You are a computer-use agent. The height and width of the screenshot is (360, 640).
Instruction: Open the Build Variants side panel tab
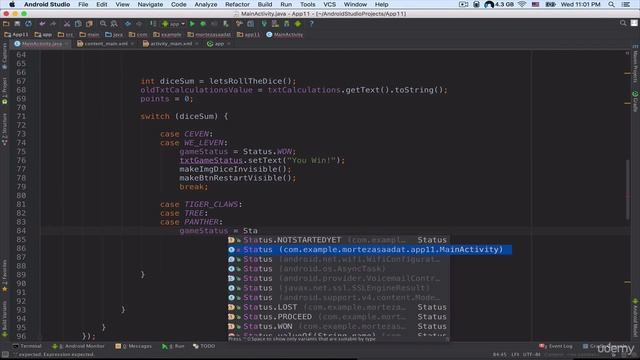(4, 319)
